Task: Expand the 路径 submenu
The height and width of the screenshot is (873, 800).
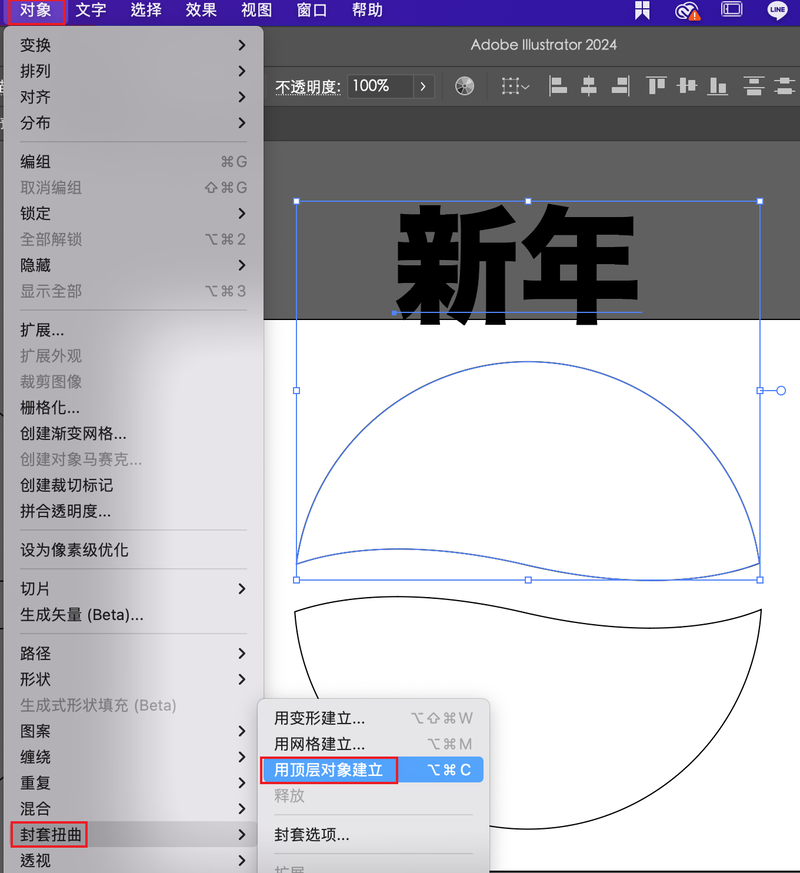Action: point(134,653)
